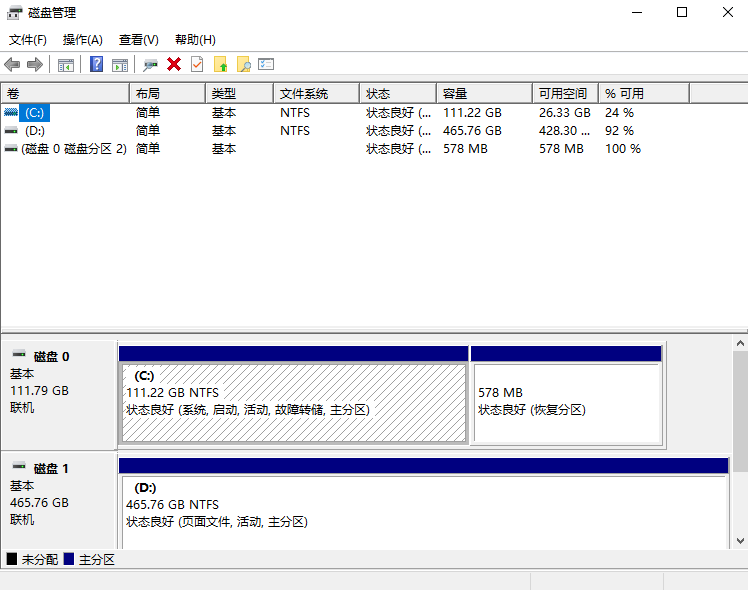Viewport: 748px width, 590px height.
Task: Open the 操作(A) menu
Action: 83,40
